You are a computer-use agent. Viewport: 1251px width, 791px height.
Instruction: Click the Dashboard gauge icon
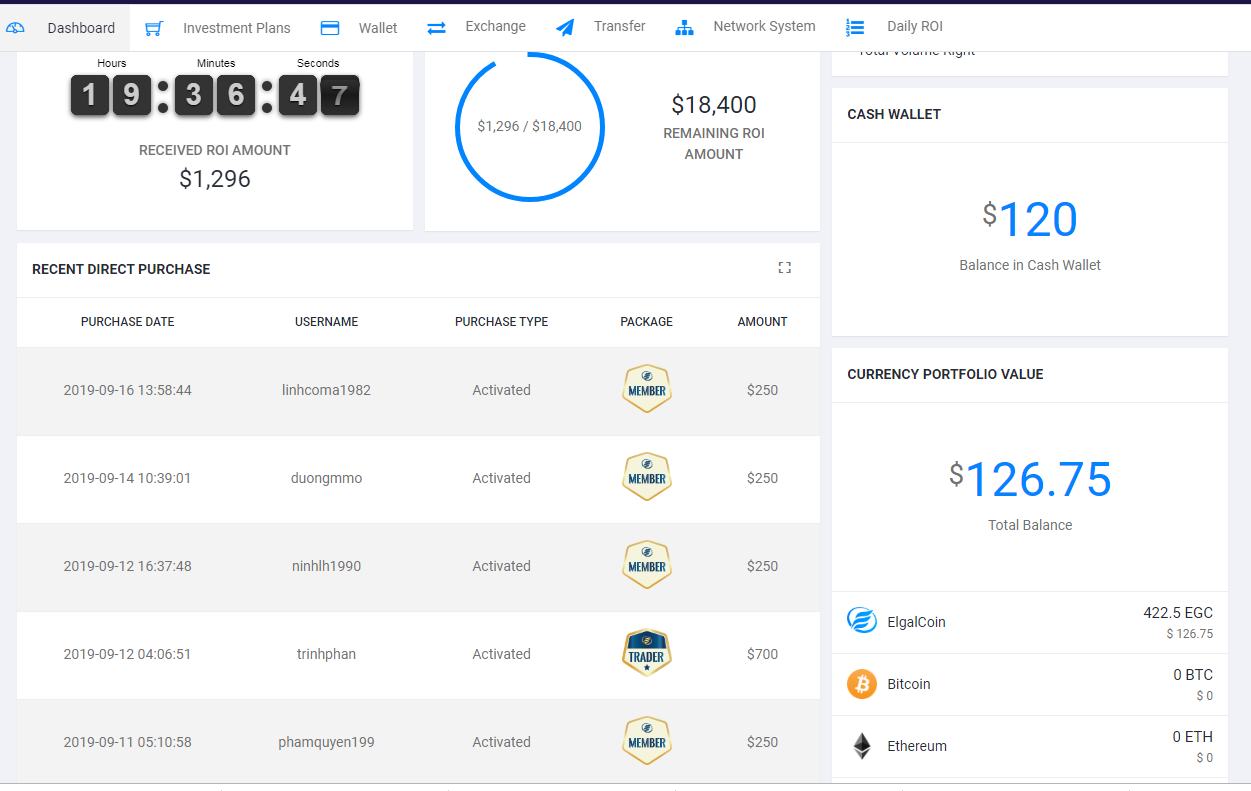click(x=15, y=28)
